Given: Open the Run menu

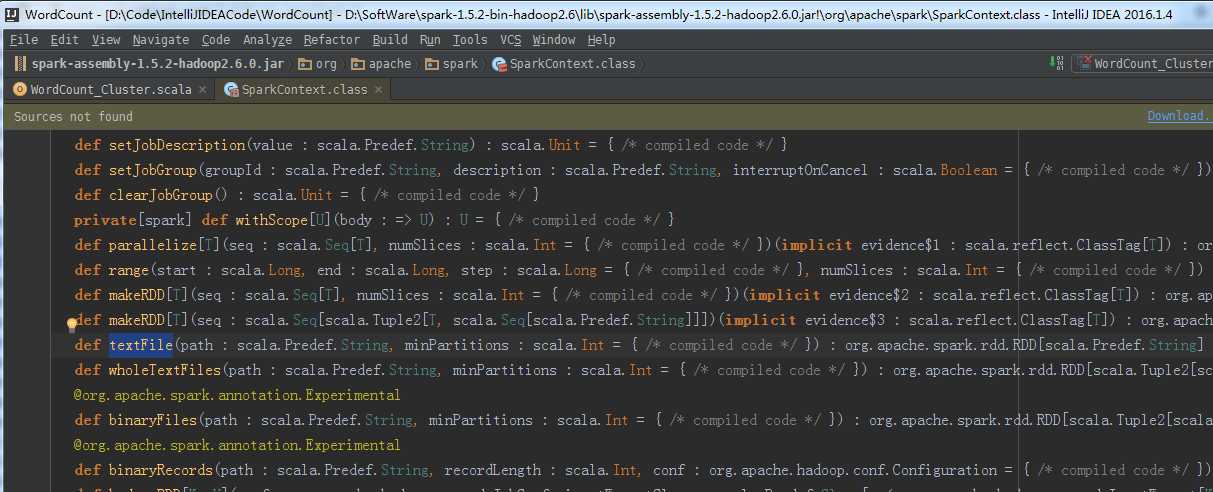Looking at the screenshot, I should [x=430, y=40].
